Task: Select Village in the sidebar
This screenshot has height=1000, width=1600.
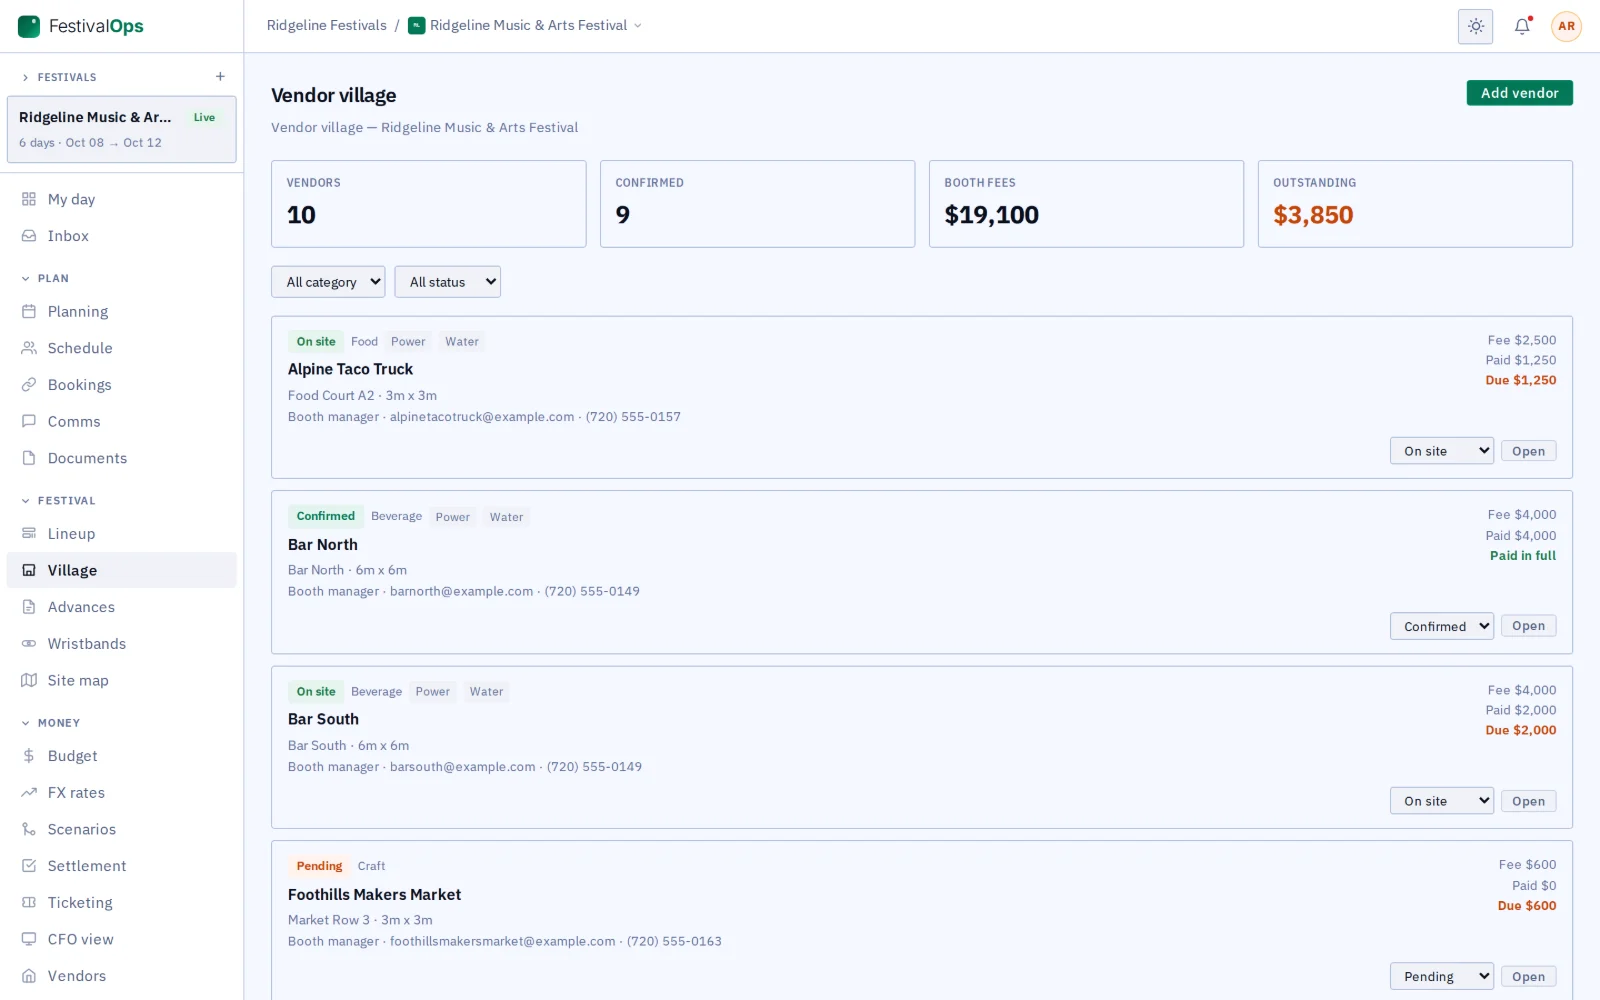Action: click(122, 570)
